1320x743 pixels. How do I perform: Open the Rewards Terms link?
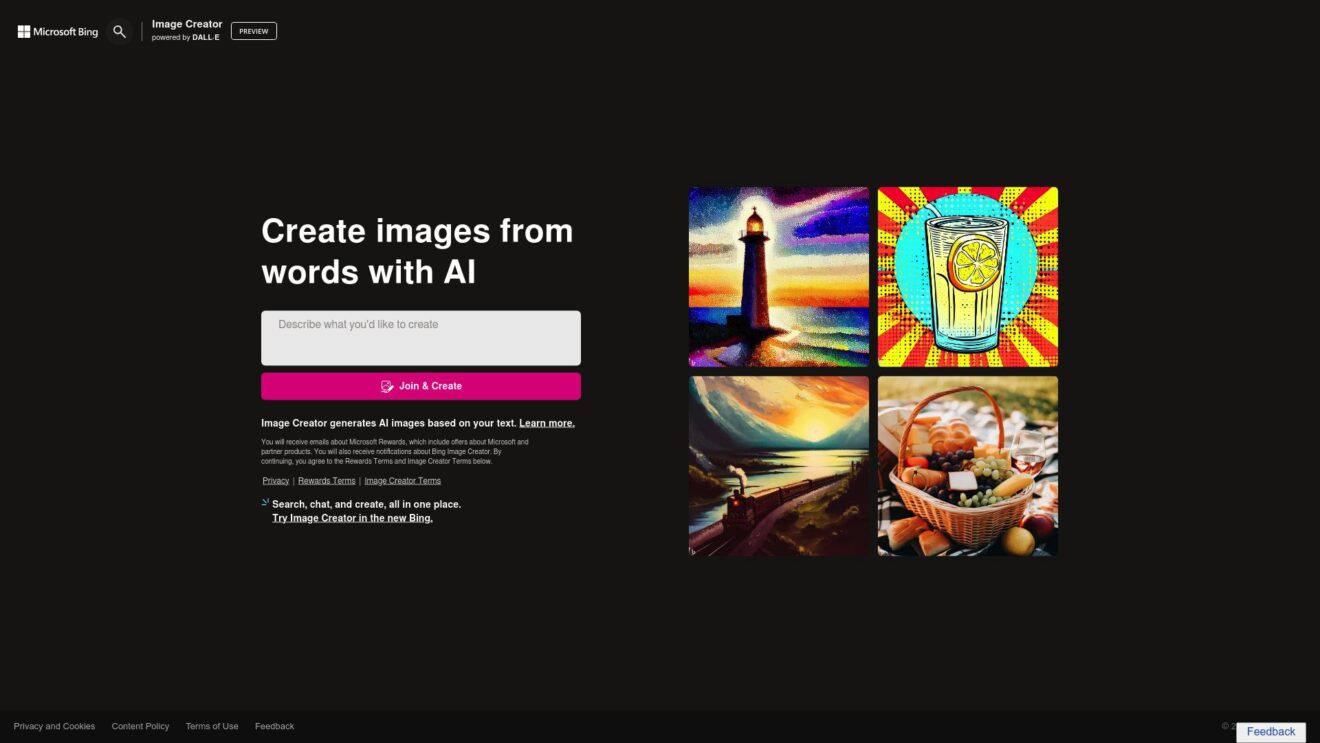(326, 480)
